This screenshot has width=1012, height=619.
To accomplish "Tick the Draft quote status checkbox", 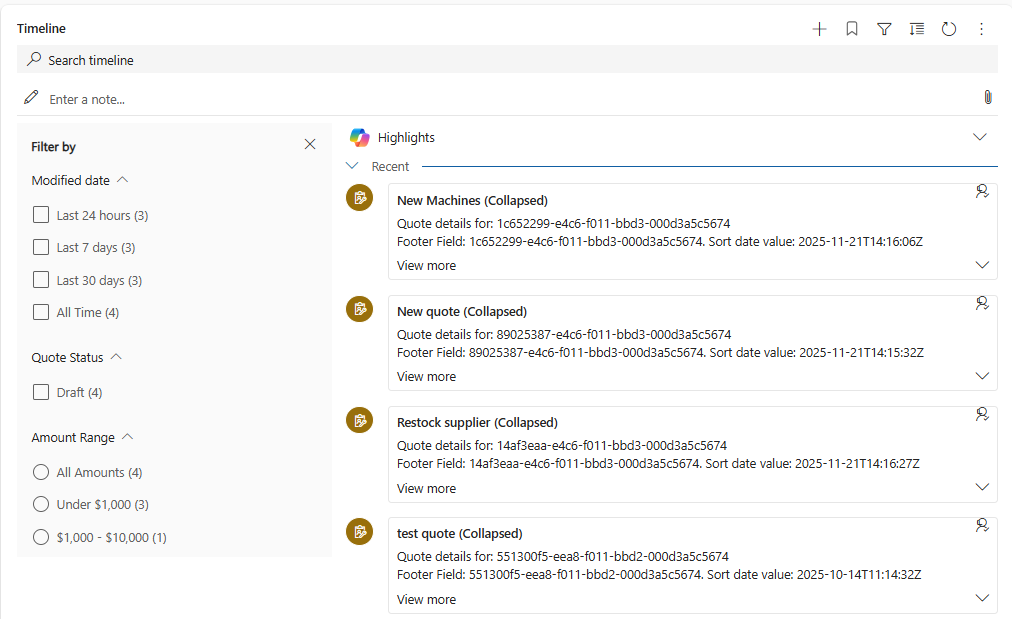I will tap(41, 392).
